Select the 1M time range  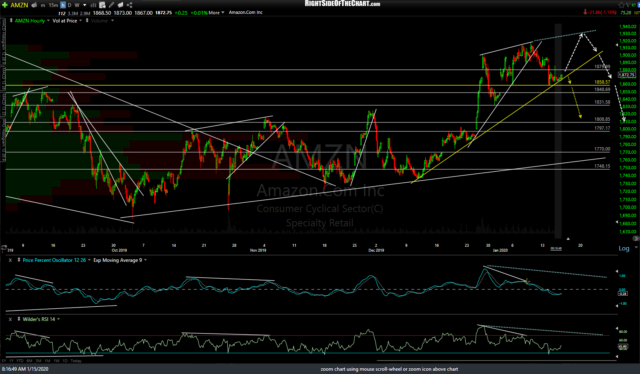pyautogui.click(x=47, y=361)
